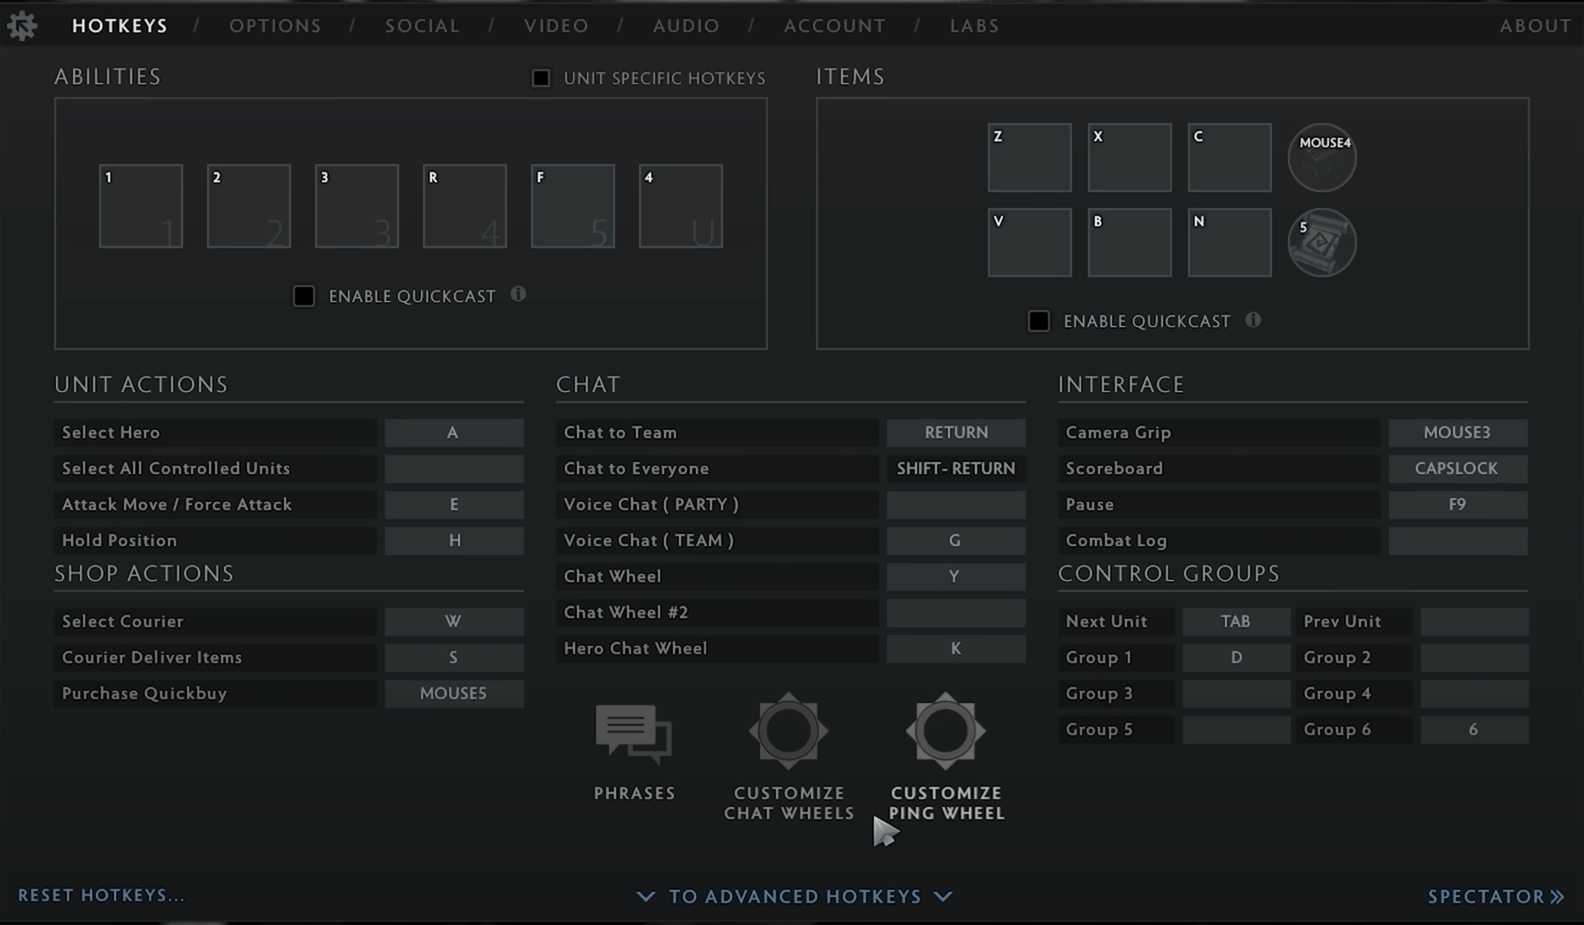Switch to the Audio tab
The image size is (1584, 925).
[x=686, y=26]
